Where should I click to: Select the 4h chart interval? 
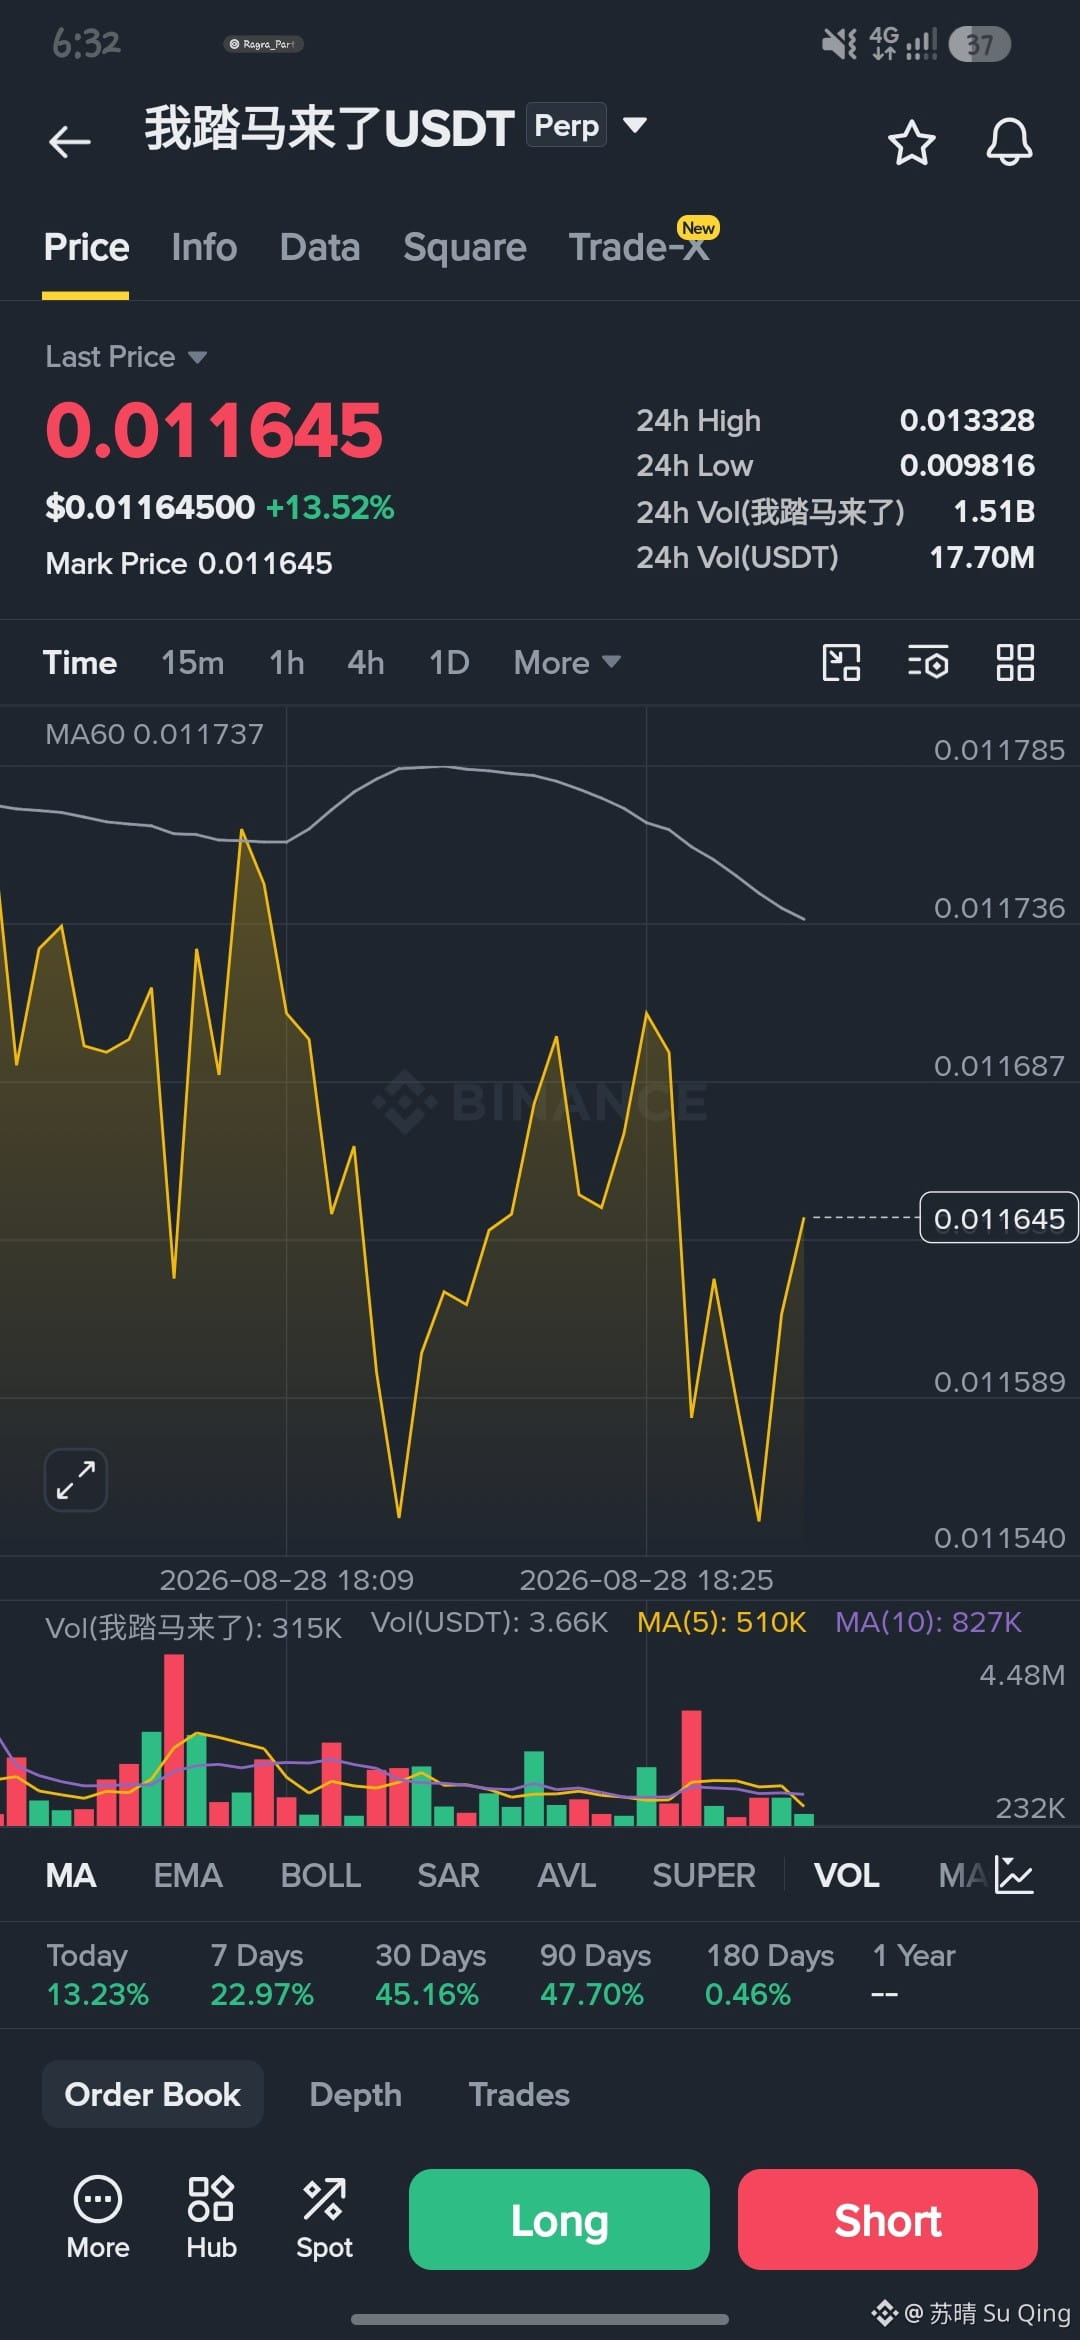366,662
